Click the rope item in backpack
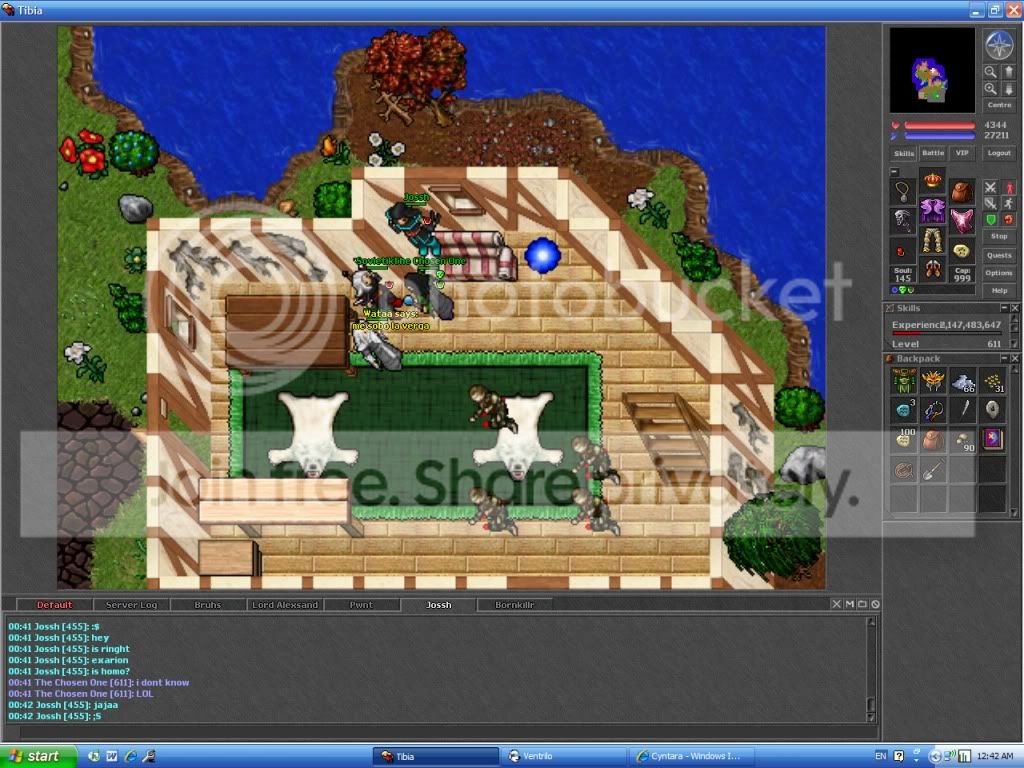 [x=904, y=469]
